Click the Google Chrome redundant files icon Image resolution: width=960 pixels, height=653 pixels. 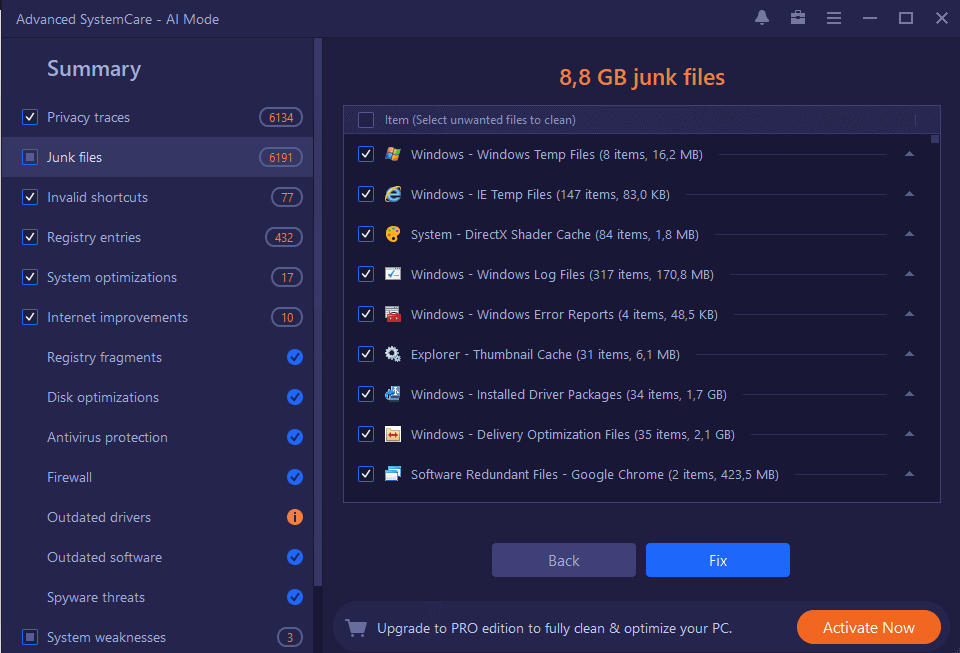(x=392, y=474)
